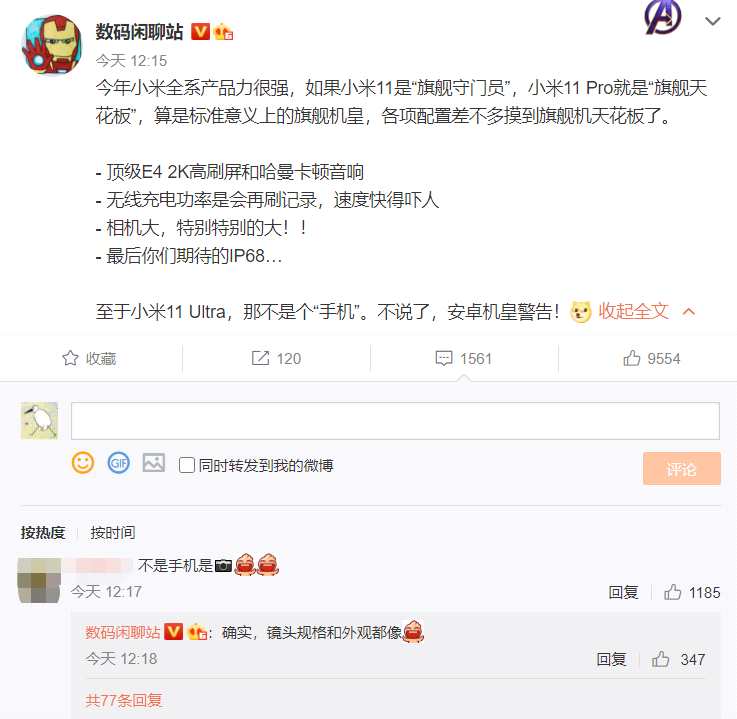737x719 pixels.
Task: Like the comment with 1185 thumbs-up
Action: pyautogui.click(x=672, y=592)
